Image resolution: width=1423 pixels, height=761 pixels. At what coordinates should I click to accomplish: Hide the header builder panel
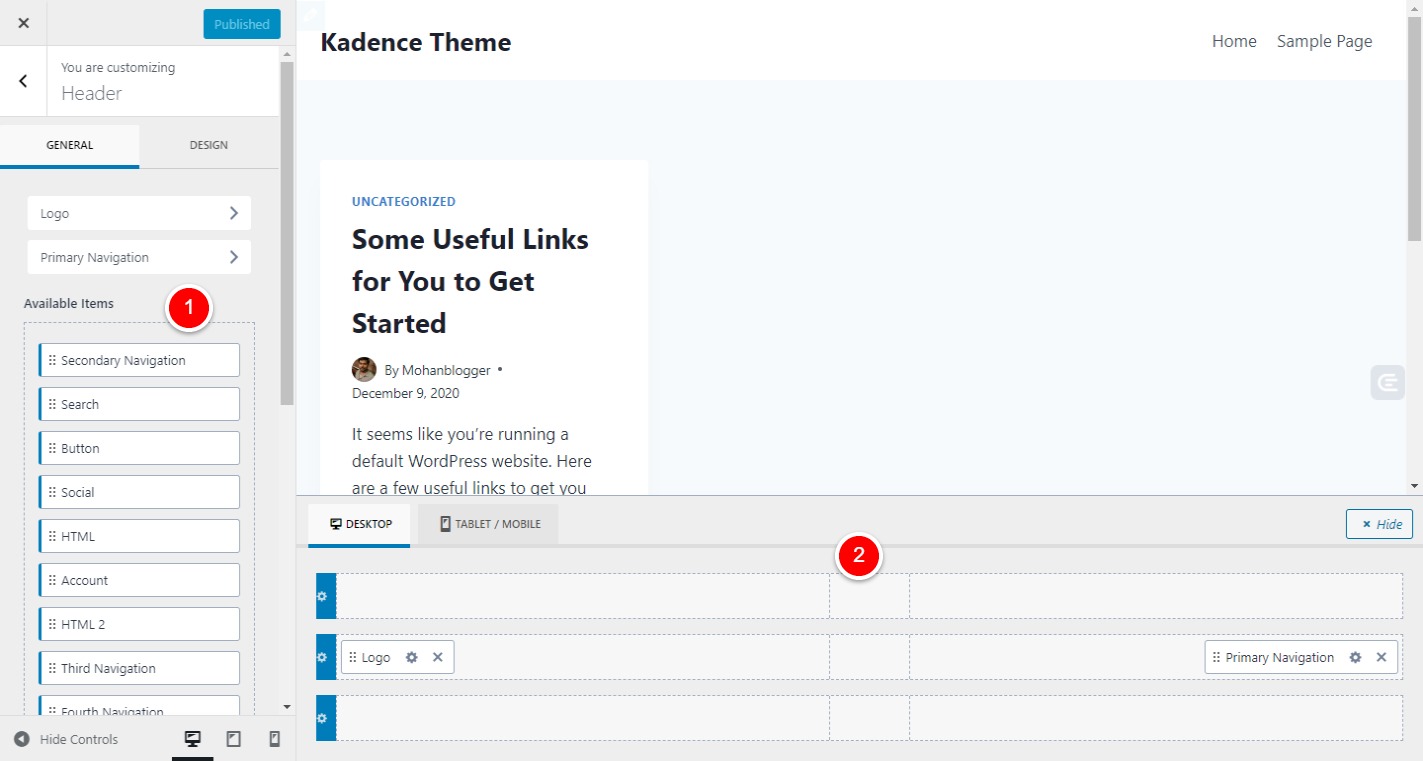(x=1379, y=524)
